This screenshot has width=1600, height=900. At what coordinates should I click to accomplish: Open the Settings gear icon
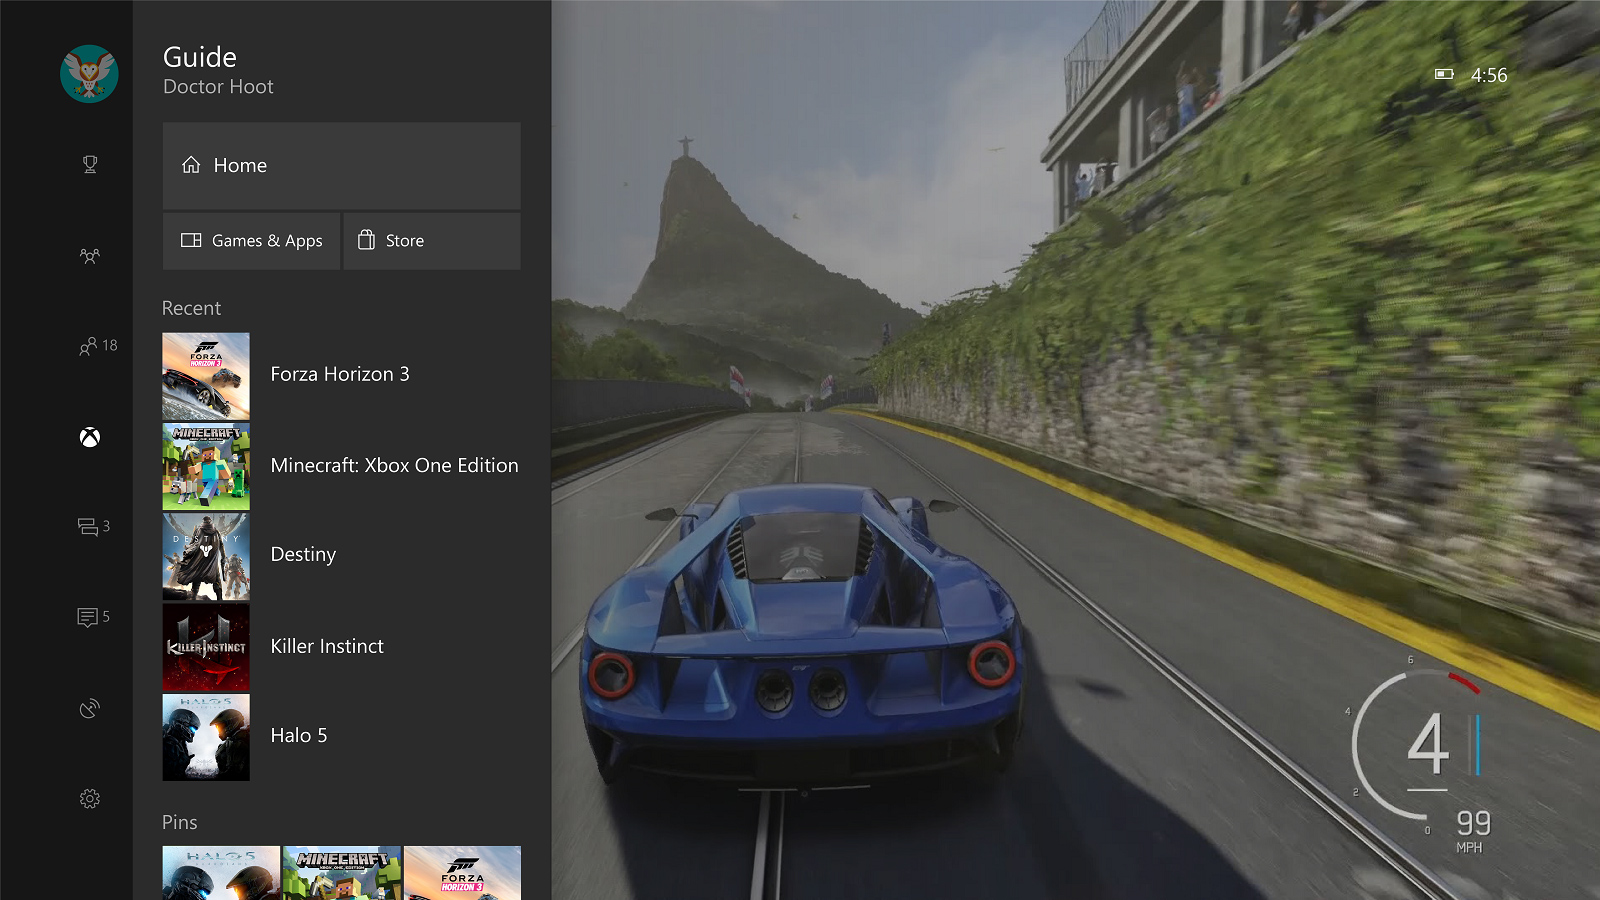[90, 799]
